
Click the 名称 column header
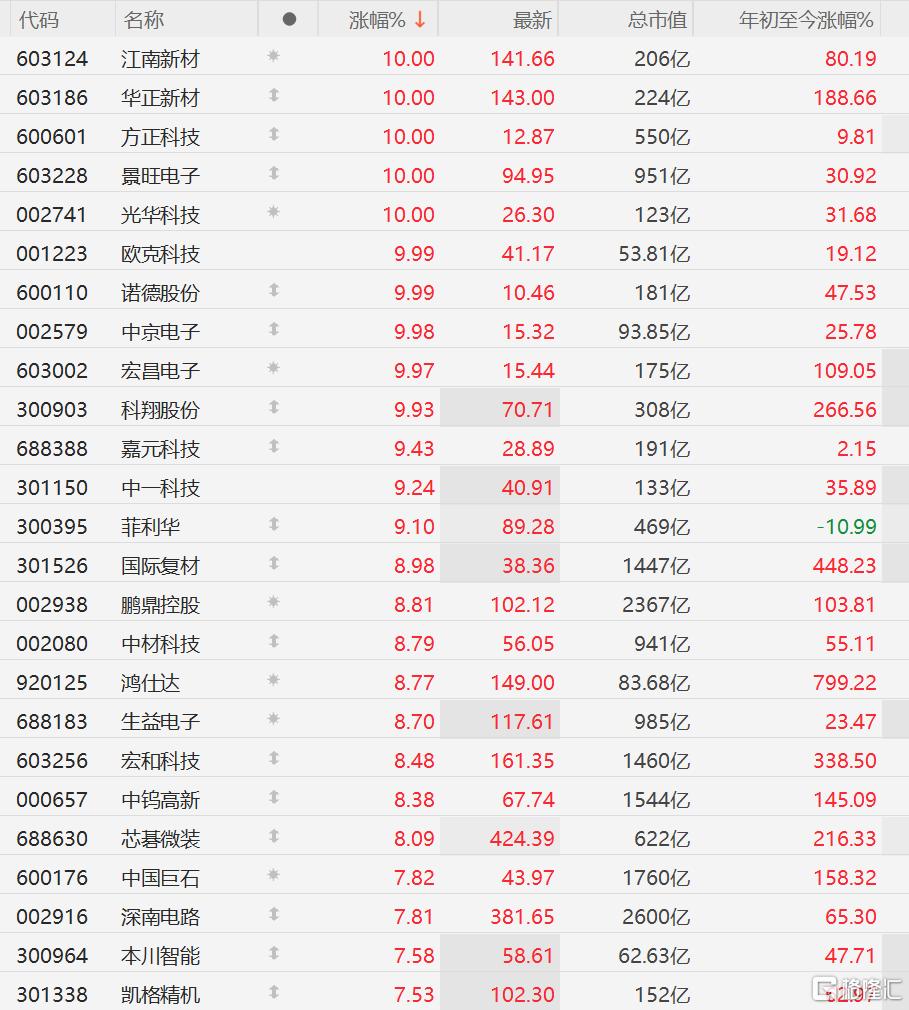[144, 20]
